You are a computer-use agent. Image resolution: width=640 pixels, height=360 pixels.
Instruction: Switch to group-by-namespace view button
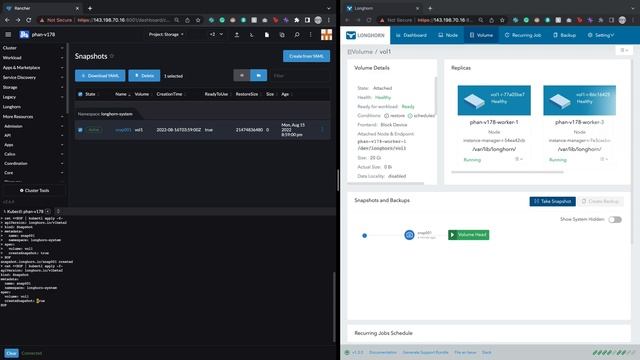[x=258, y=75]
